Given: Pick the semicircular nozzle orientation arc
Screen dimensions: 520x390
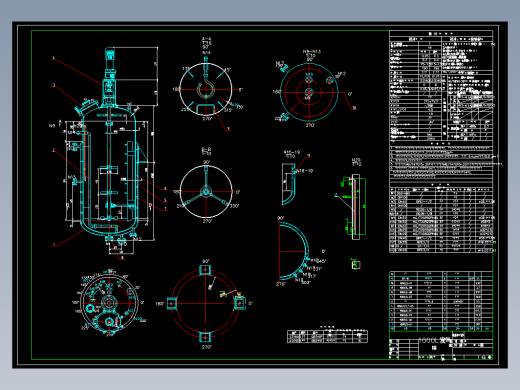Looking at the screenshot, I should 294,251.
